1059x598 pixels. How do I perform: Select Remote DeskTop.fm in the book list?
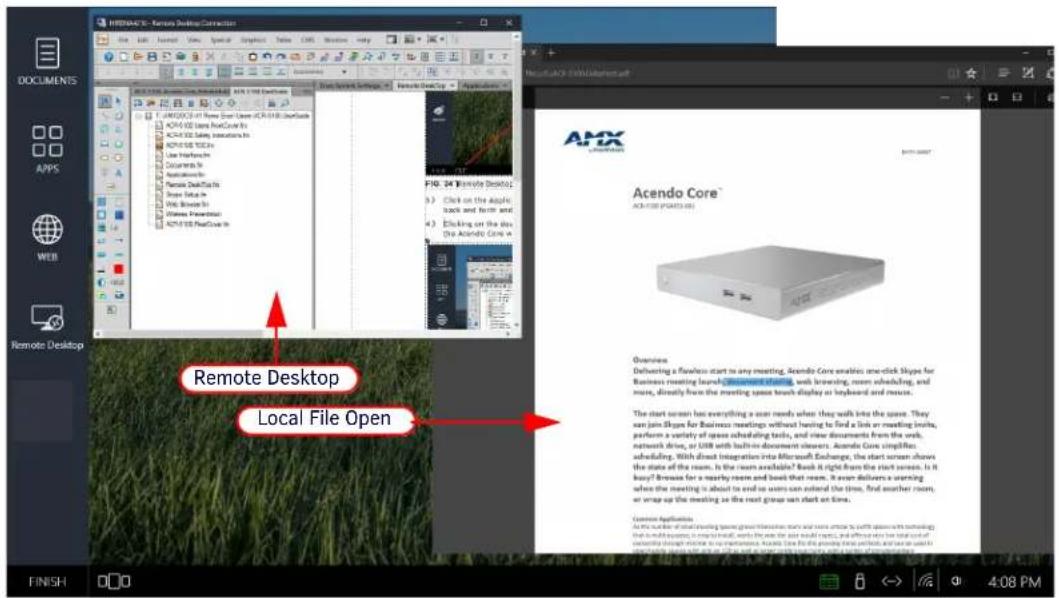192,184
